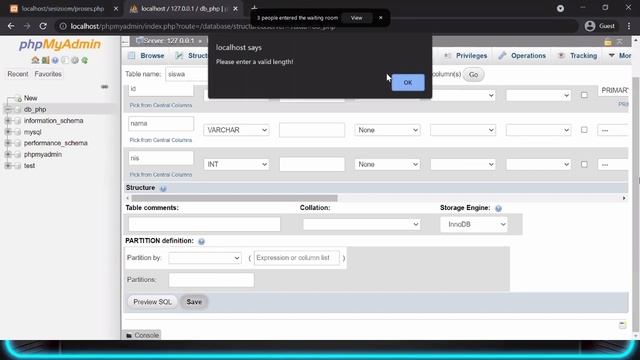Click the browser forward arrow
Viewport: 640px width, 360px height.
point(27,26)
